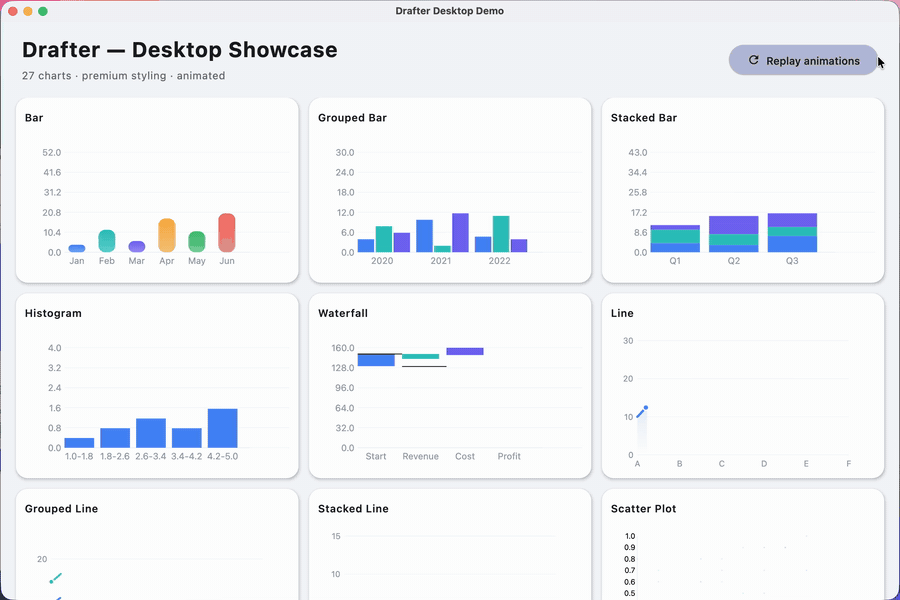Click the "30.0" value on the Grouped Bar axis
Image resolution: width=900 pixels, height=600 pixels.
point(345,153)
